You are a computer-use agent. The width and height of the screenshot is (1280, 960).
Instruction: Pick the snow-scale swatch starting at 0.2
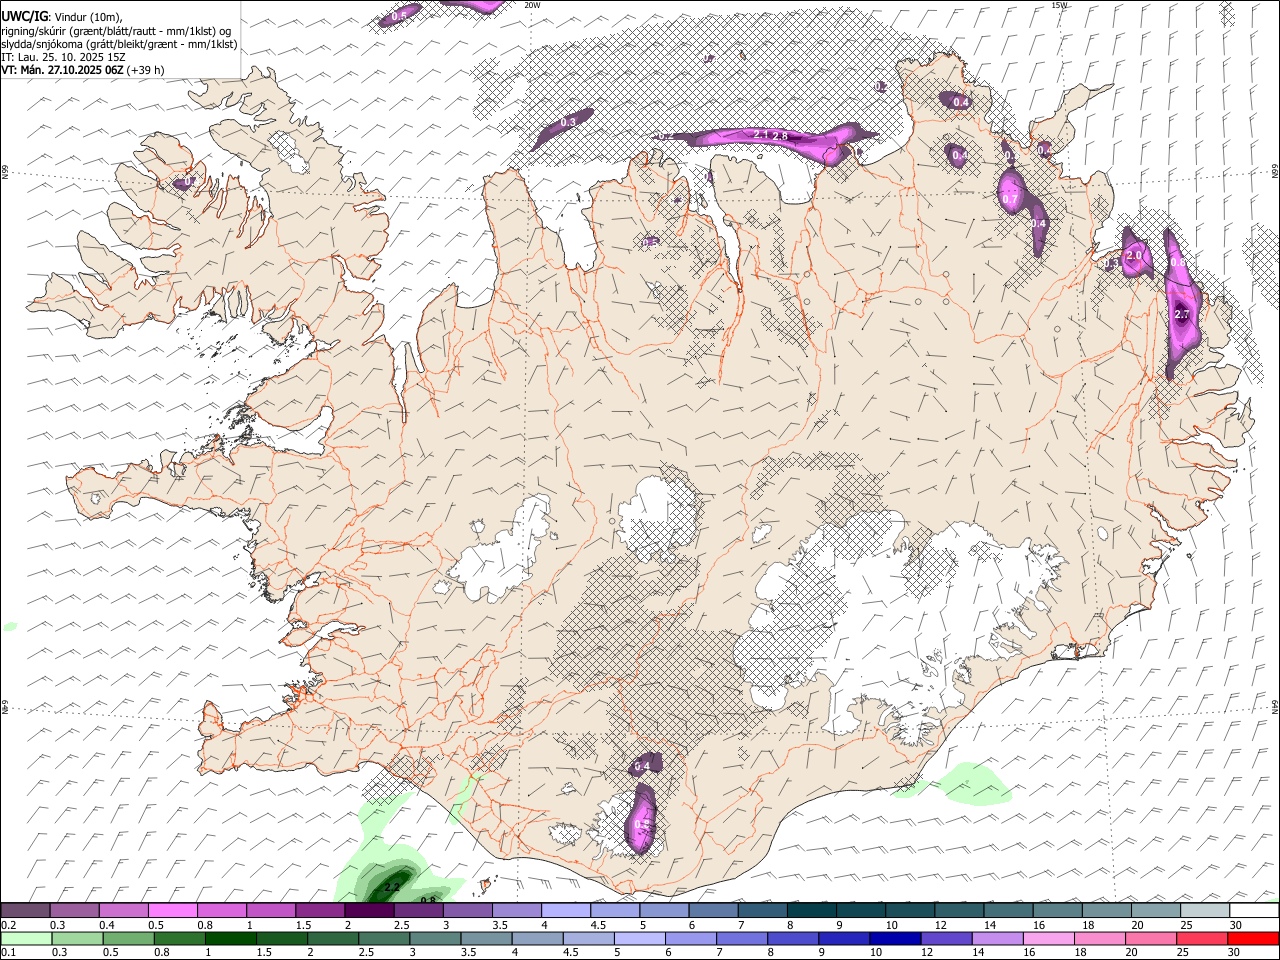click(x=25, y=911)
